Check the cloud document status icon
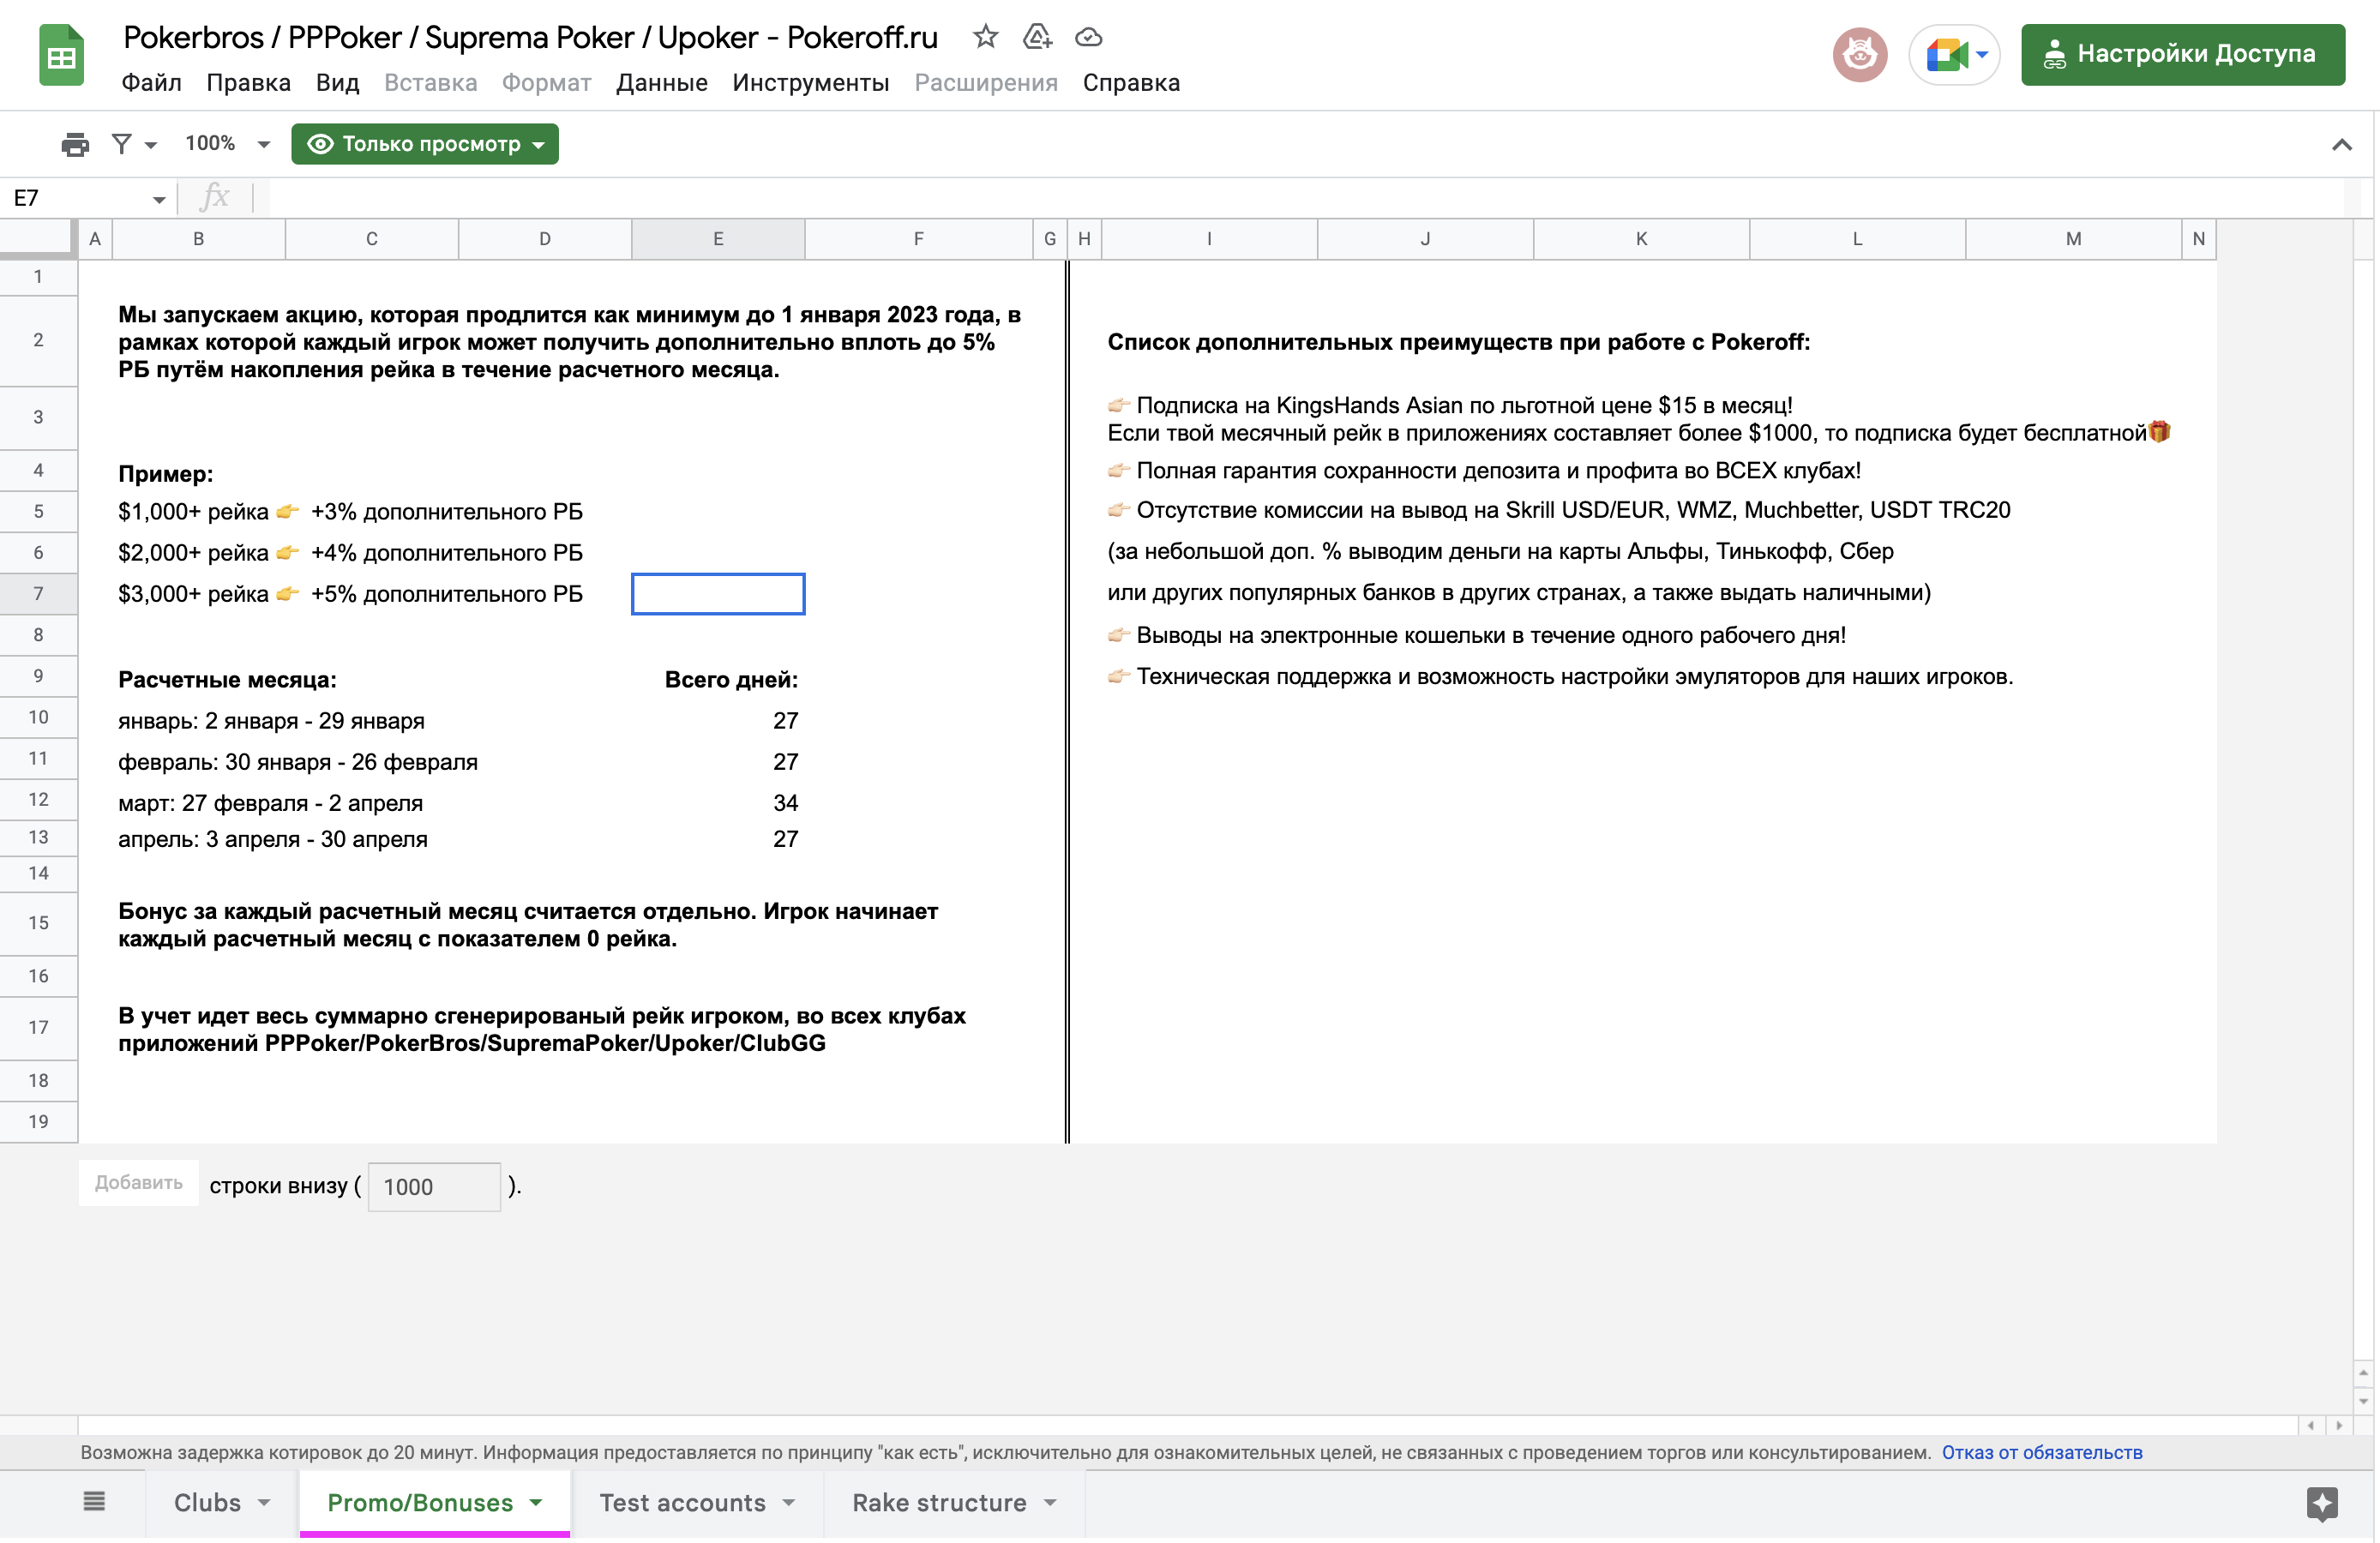Image resolution: width=2380 pixels, height=1543 pixels. point(1088,37)
